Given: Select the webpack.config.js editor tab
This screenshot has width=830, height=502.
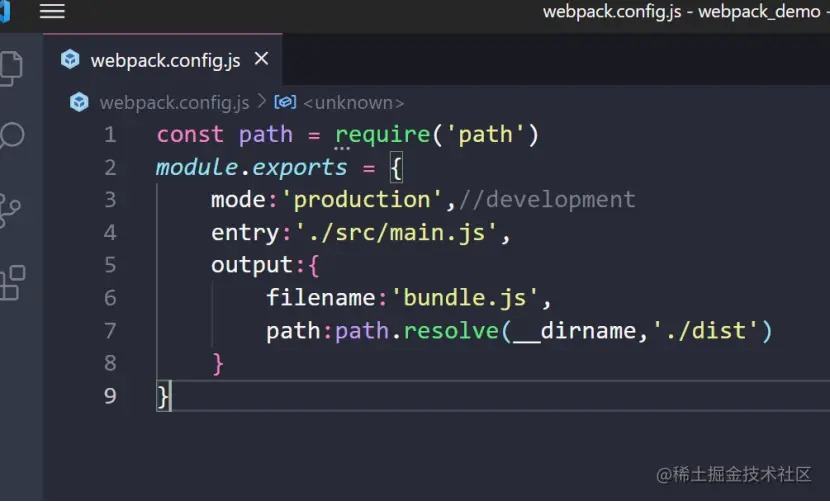Looking at the screenshot, I should pos(163,60).
